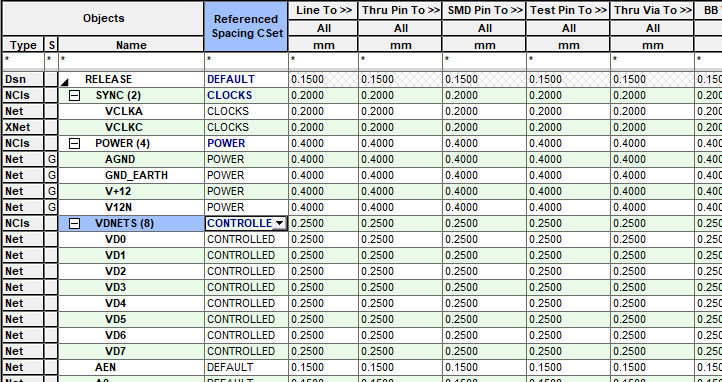Click the Type filter field
Image resolution: width=722 pixels, height=382 pixels.
click(23, 60)
